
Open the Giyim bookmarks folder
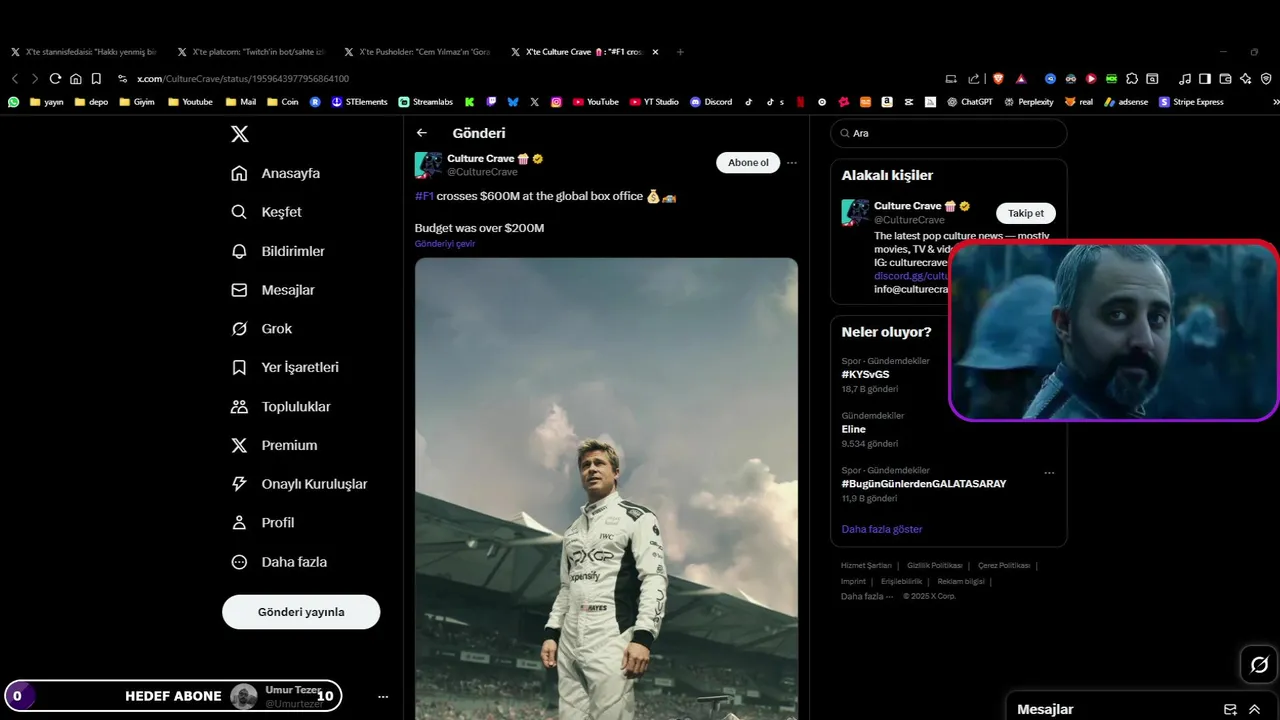(x=137, y=102)
